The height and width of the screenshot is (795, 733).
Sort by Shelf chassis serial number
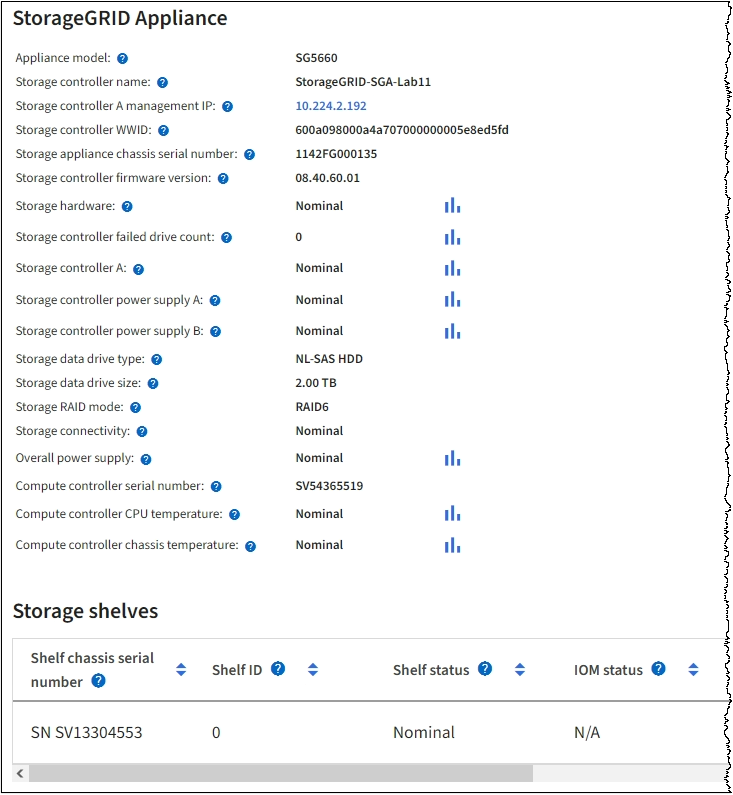[x=181, y=670]
